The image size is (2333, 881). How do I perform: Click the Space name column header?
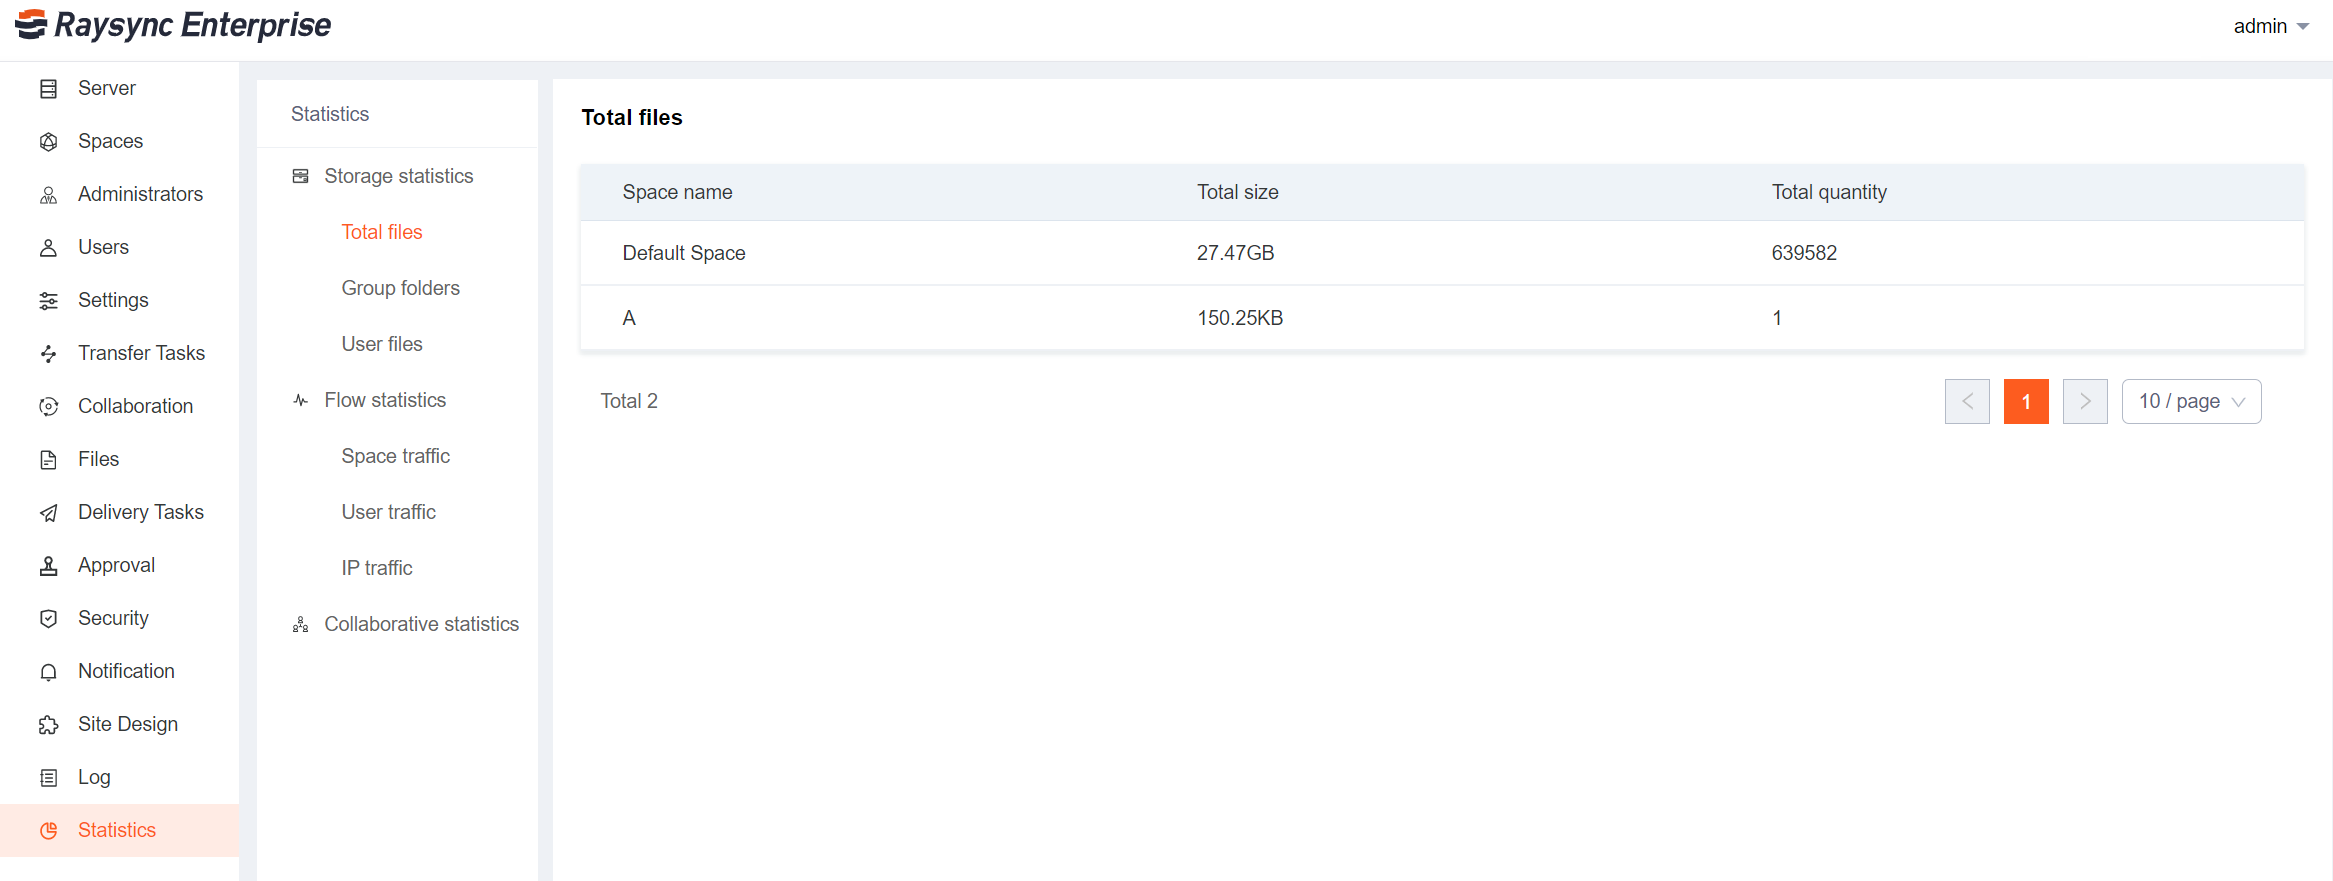677,192
